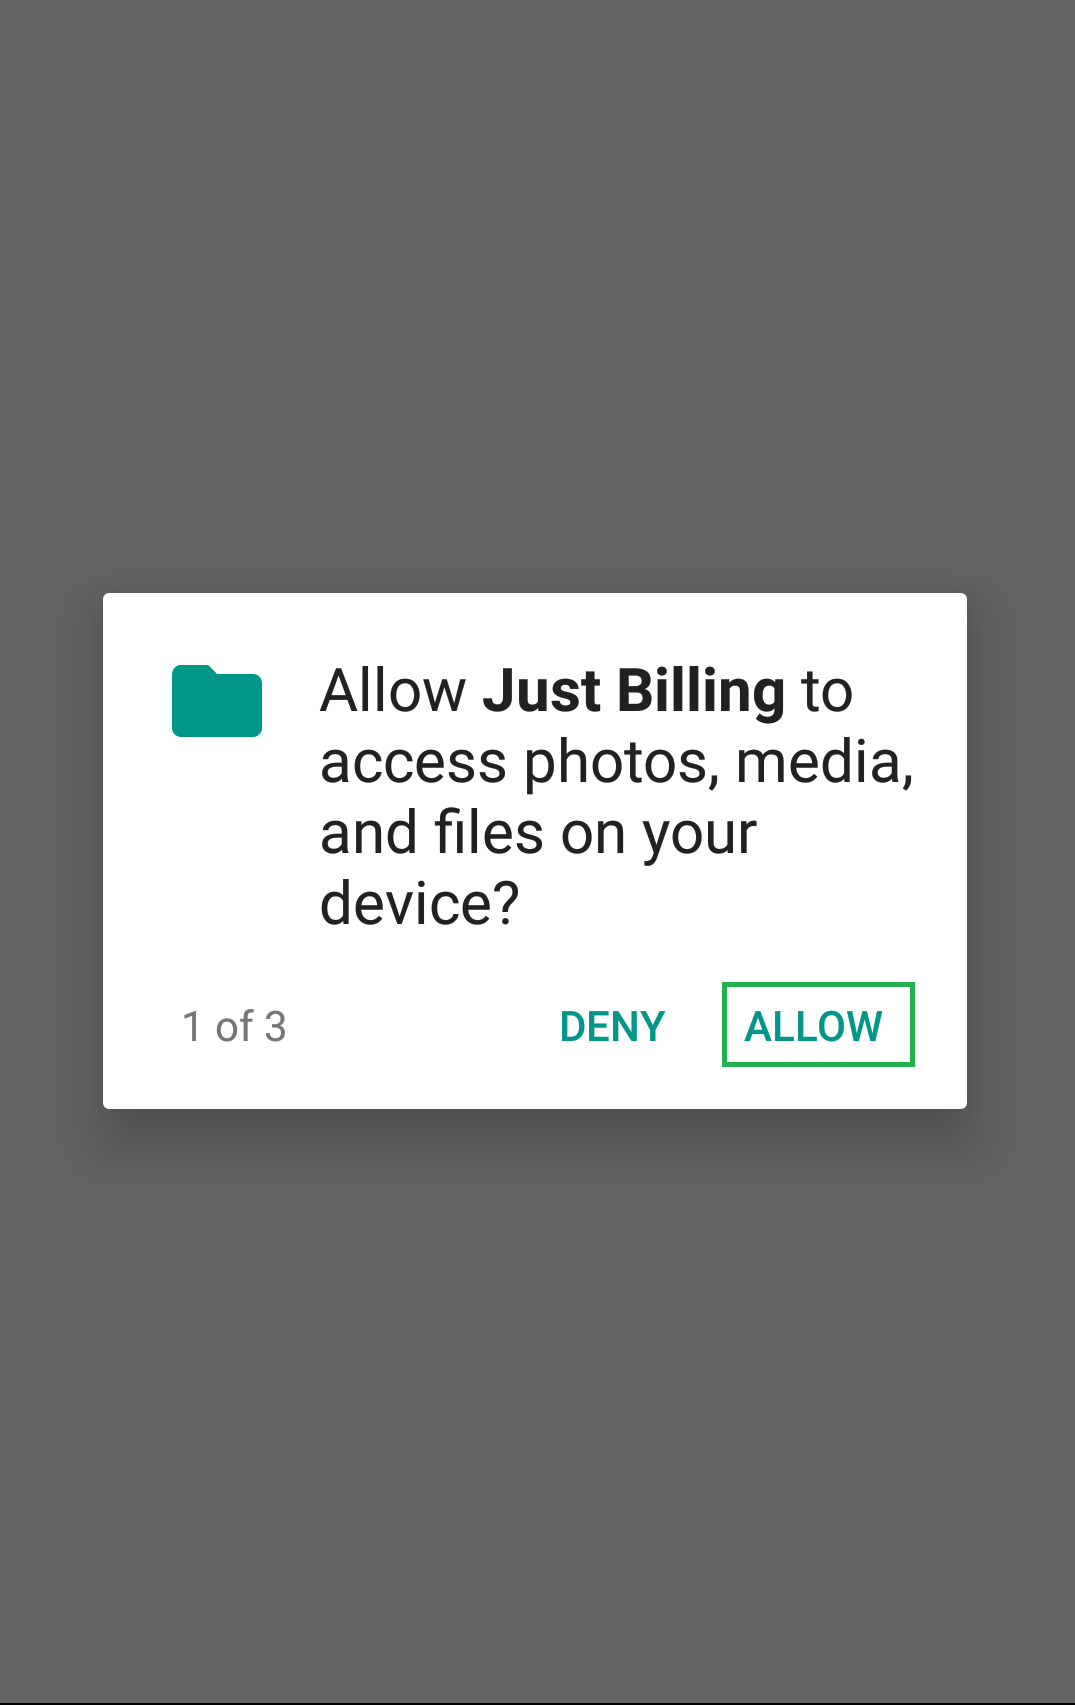1075x1705 pixels.
Task: Click 'access photos, media,' text line
Action: pos(617,763)
